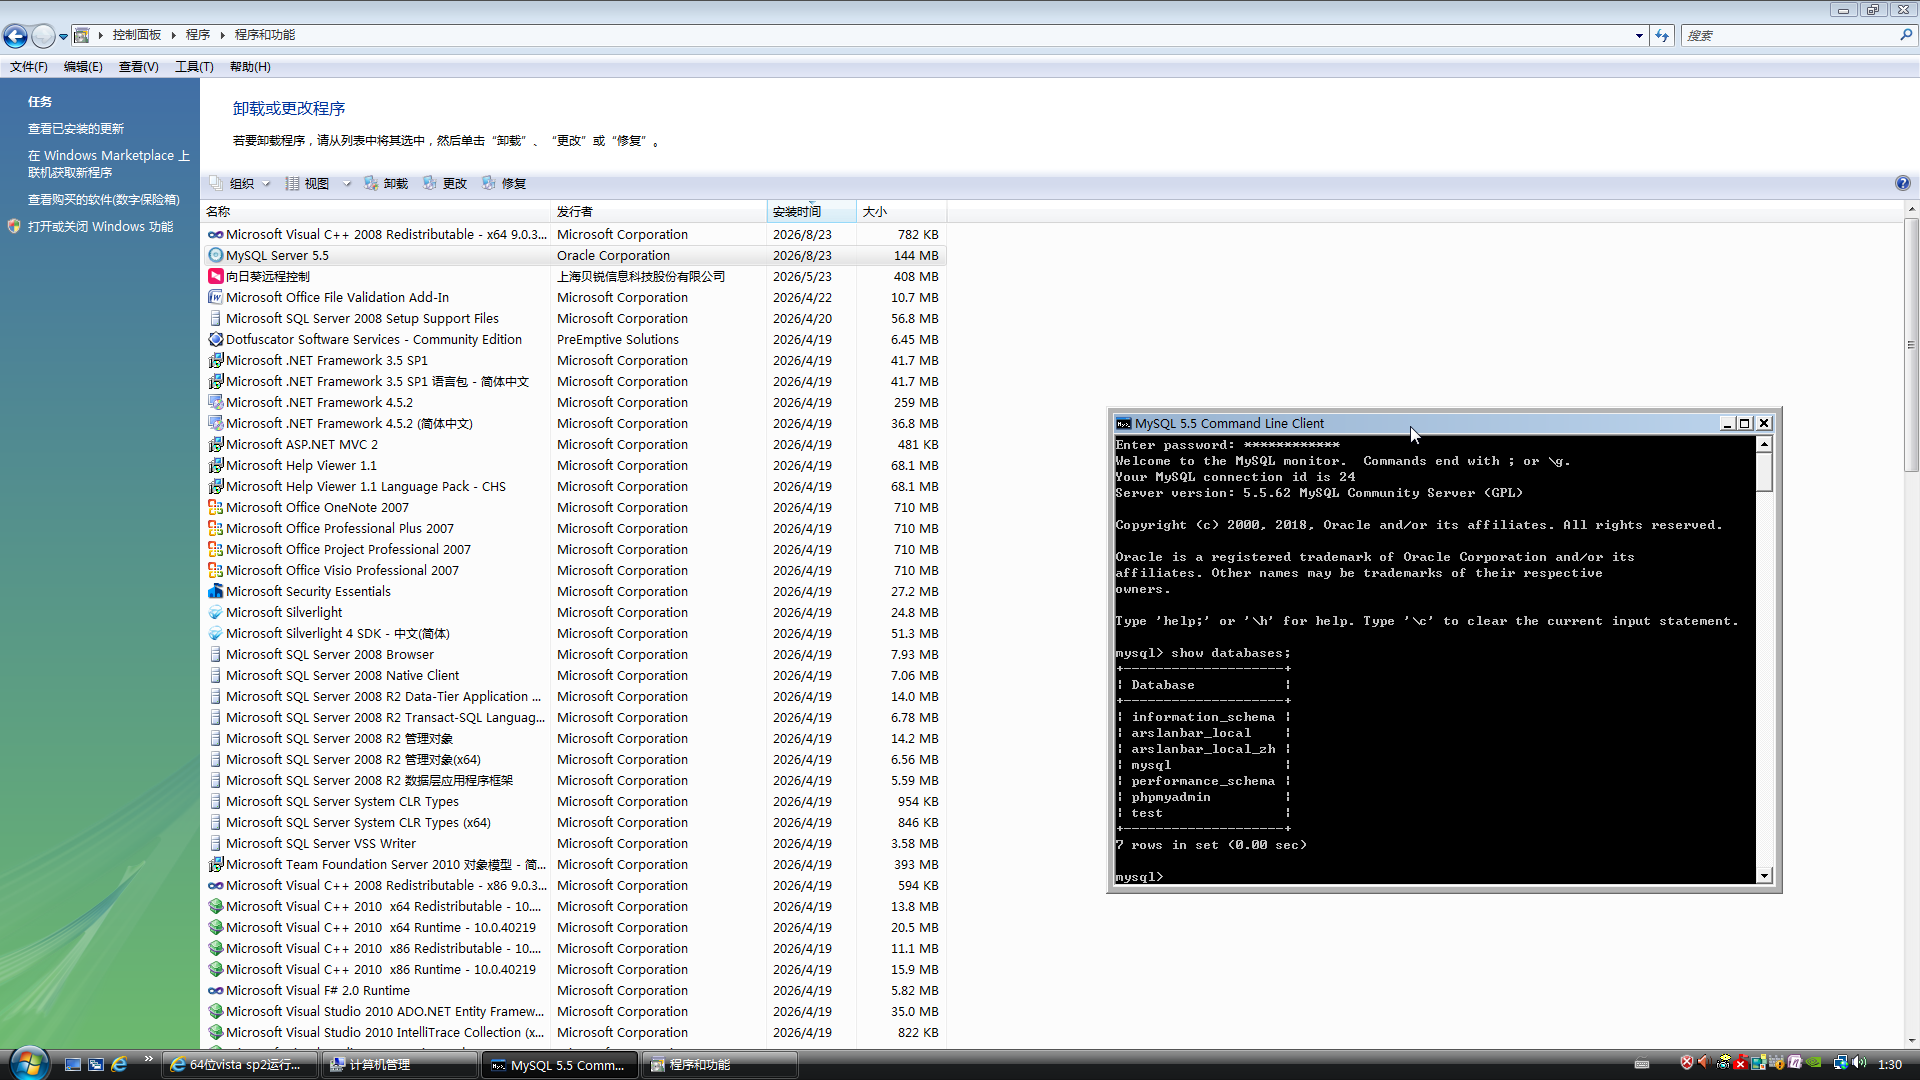Screen dimensions: 1920x1080
Task: Select Microsoft Office Visio Professional 2007 entry
Action: point(574,571)
